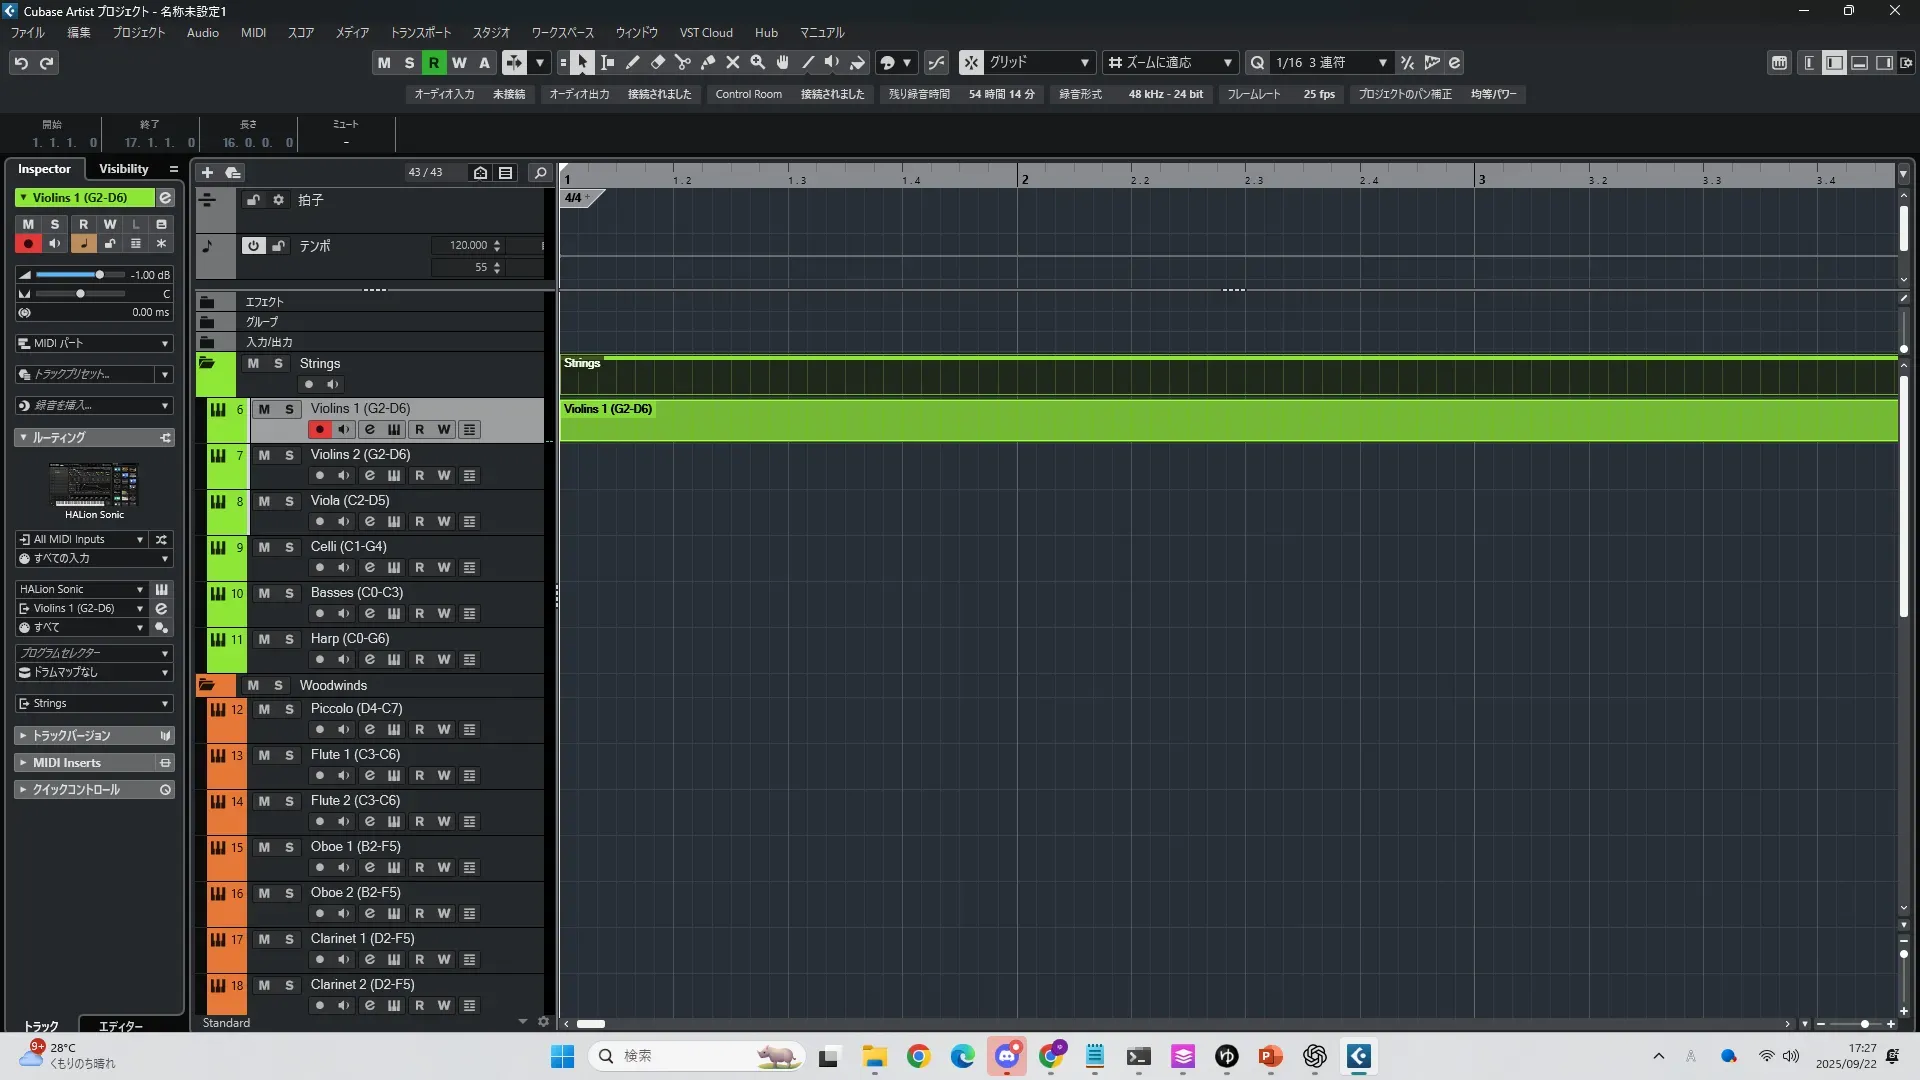
Task: Open Google Chrome from the taskbar
Action: (918, 1056)
